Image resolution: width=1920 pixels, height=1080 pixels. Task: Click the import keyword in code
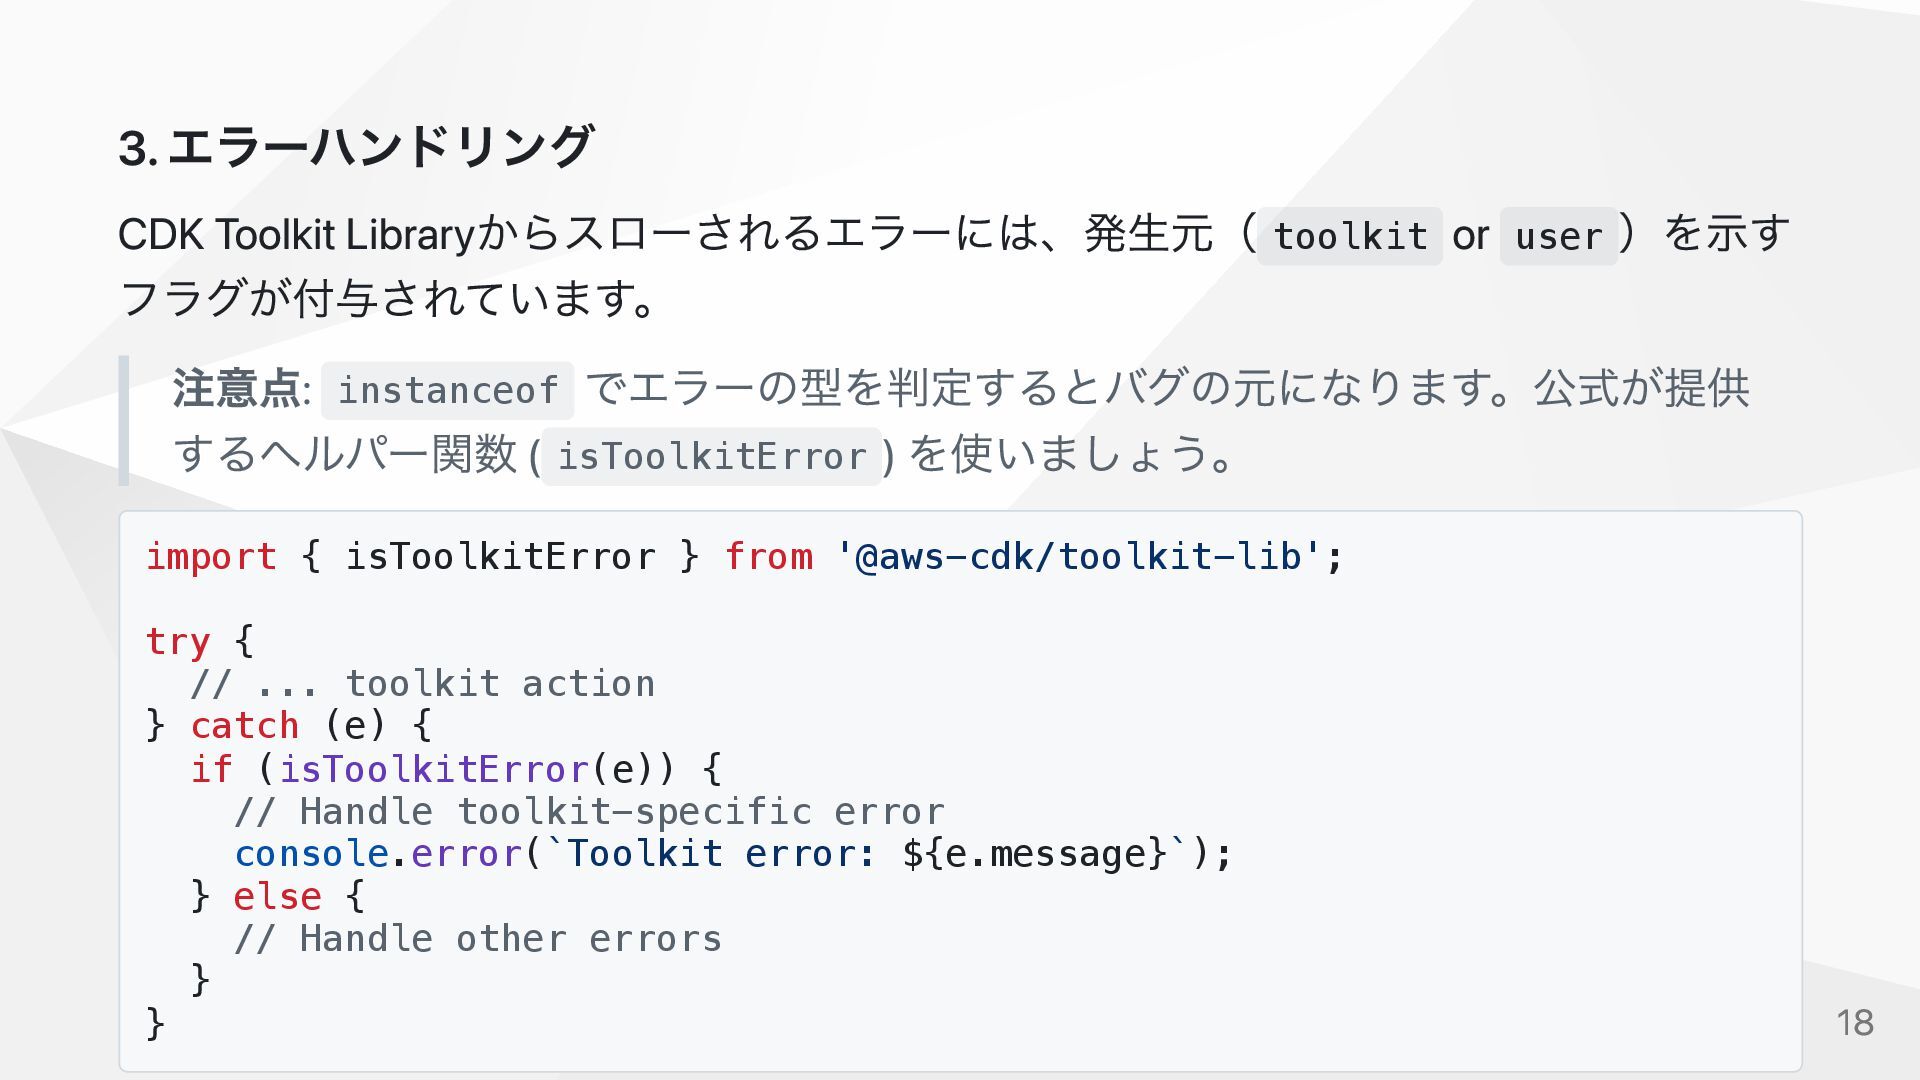click(x=211, y=556)
